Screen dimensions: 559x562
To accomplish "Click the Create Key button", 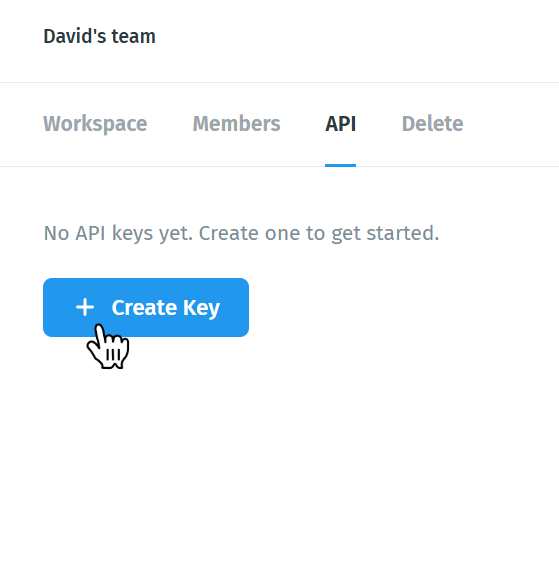I will click(146, 308).
